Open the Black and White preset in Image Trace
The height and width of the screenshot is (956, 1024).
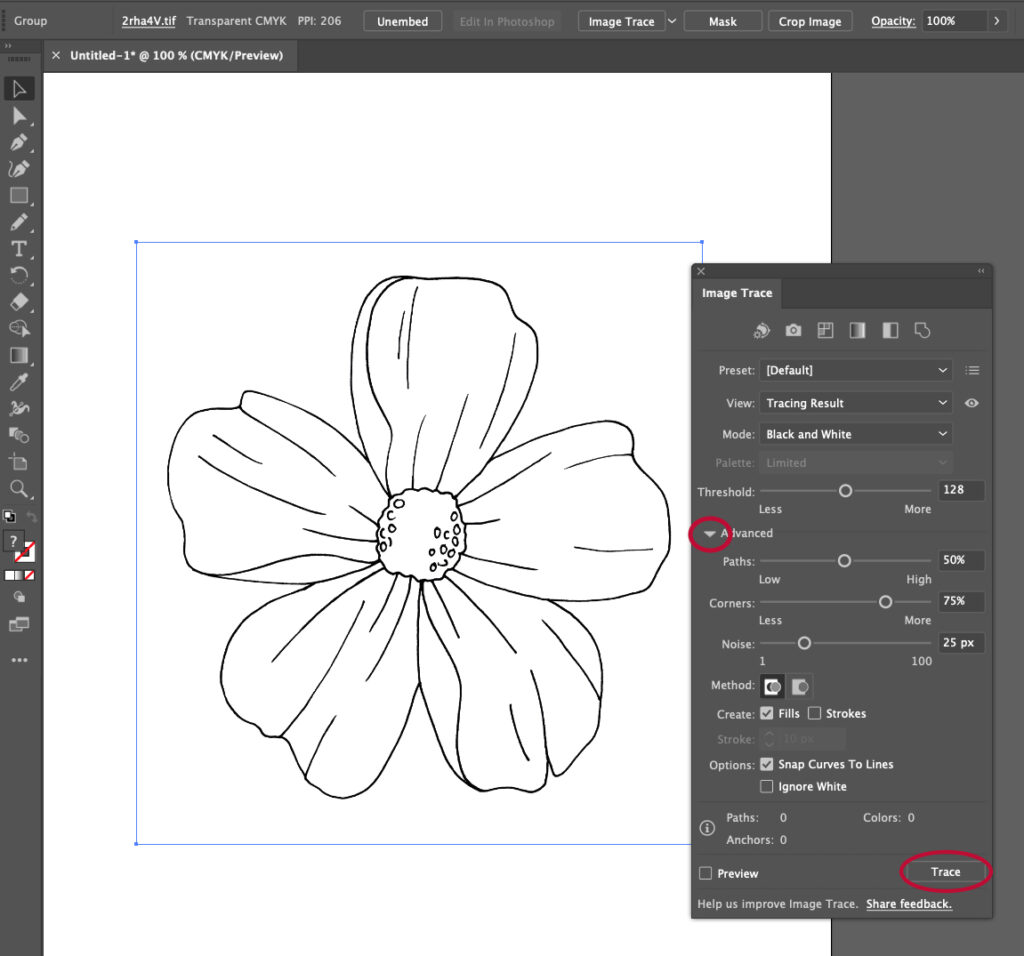pyautogui.click(x=890, y=330)
